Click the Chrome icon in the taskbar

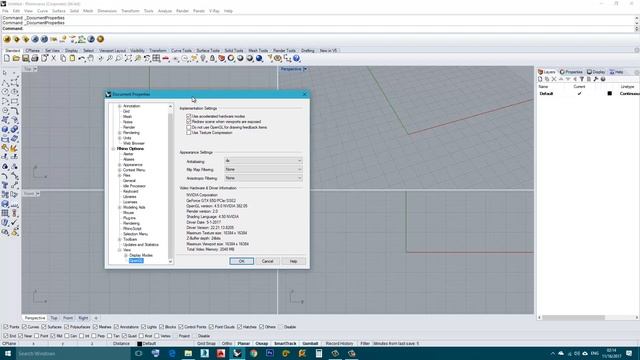pyautogui.click(x=253, y=353)
